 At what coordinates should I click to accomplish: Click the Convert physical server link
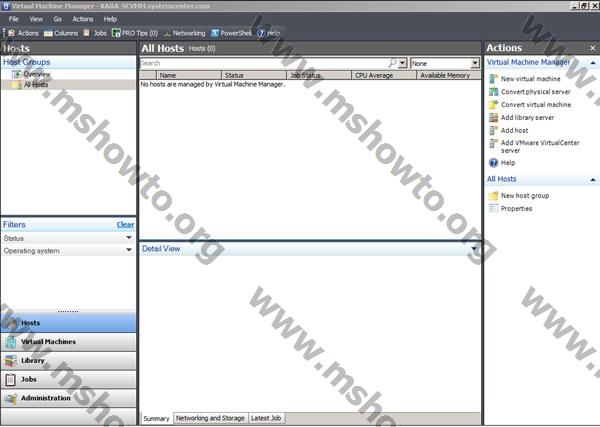[x=536, y=92]
